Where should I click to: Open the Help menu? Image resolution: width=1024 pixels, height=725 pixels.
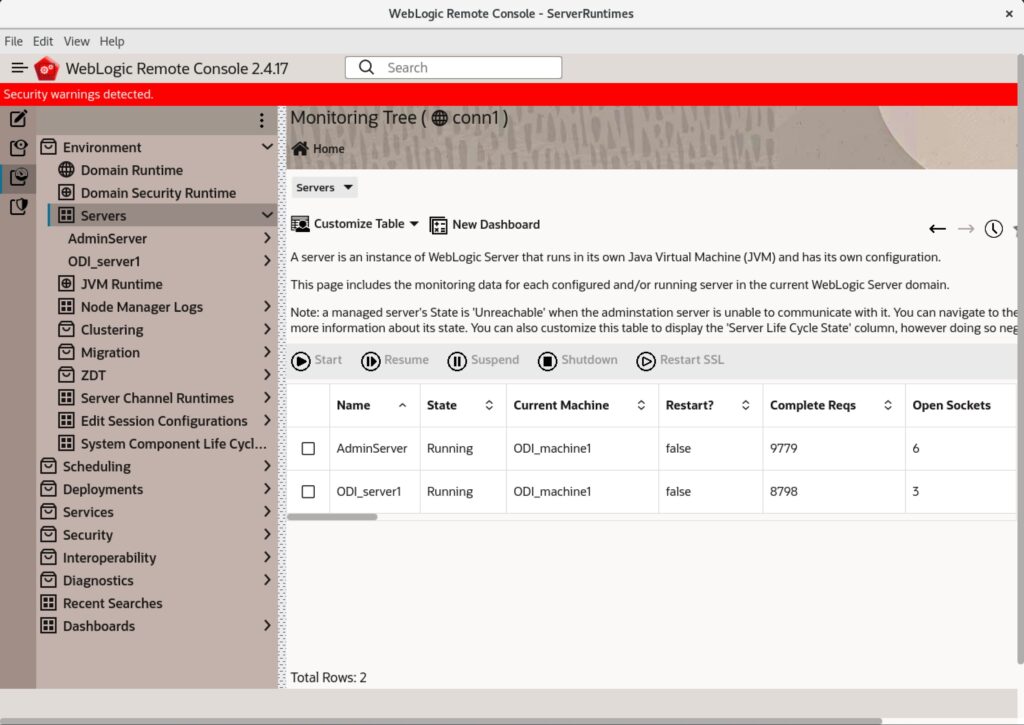[112, 41]
